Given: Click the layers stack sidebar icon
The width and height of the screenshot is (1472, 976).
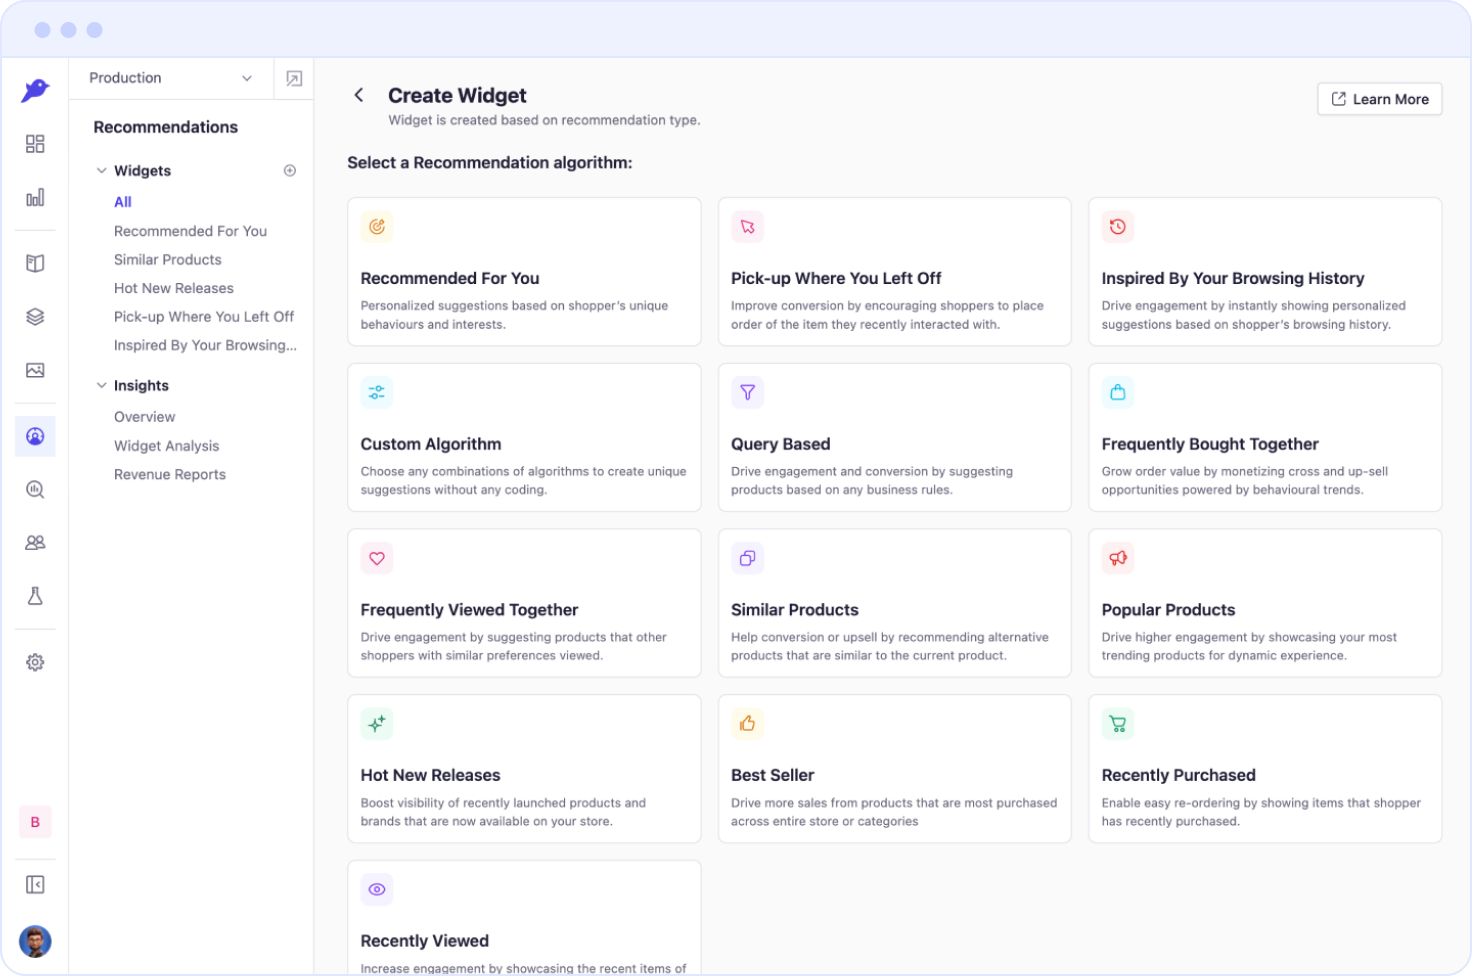Looking at the screenshot, I should (x=35, y=317).
